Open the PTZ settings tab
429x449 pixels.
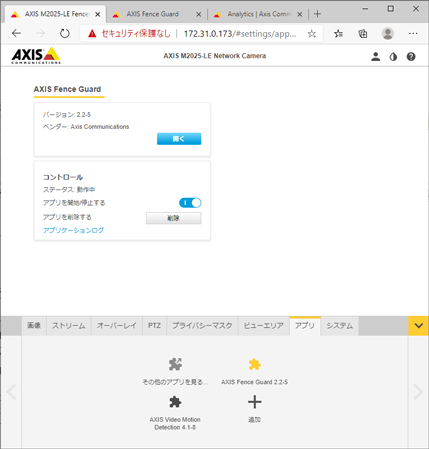click(154, 326)
